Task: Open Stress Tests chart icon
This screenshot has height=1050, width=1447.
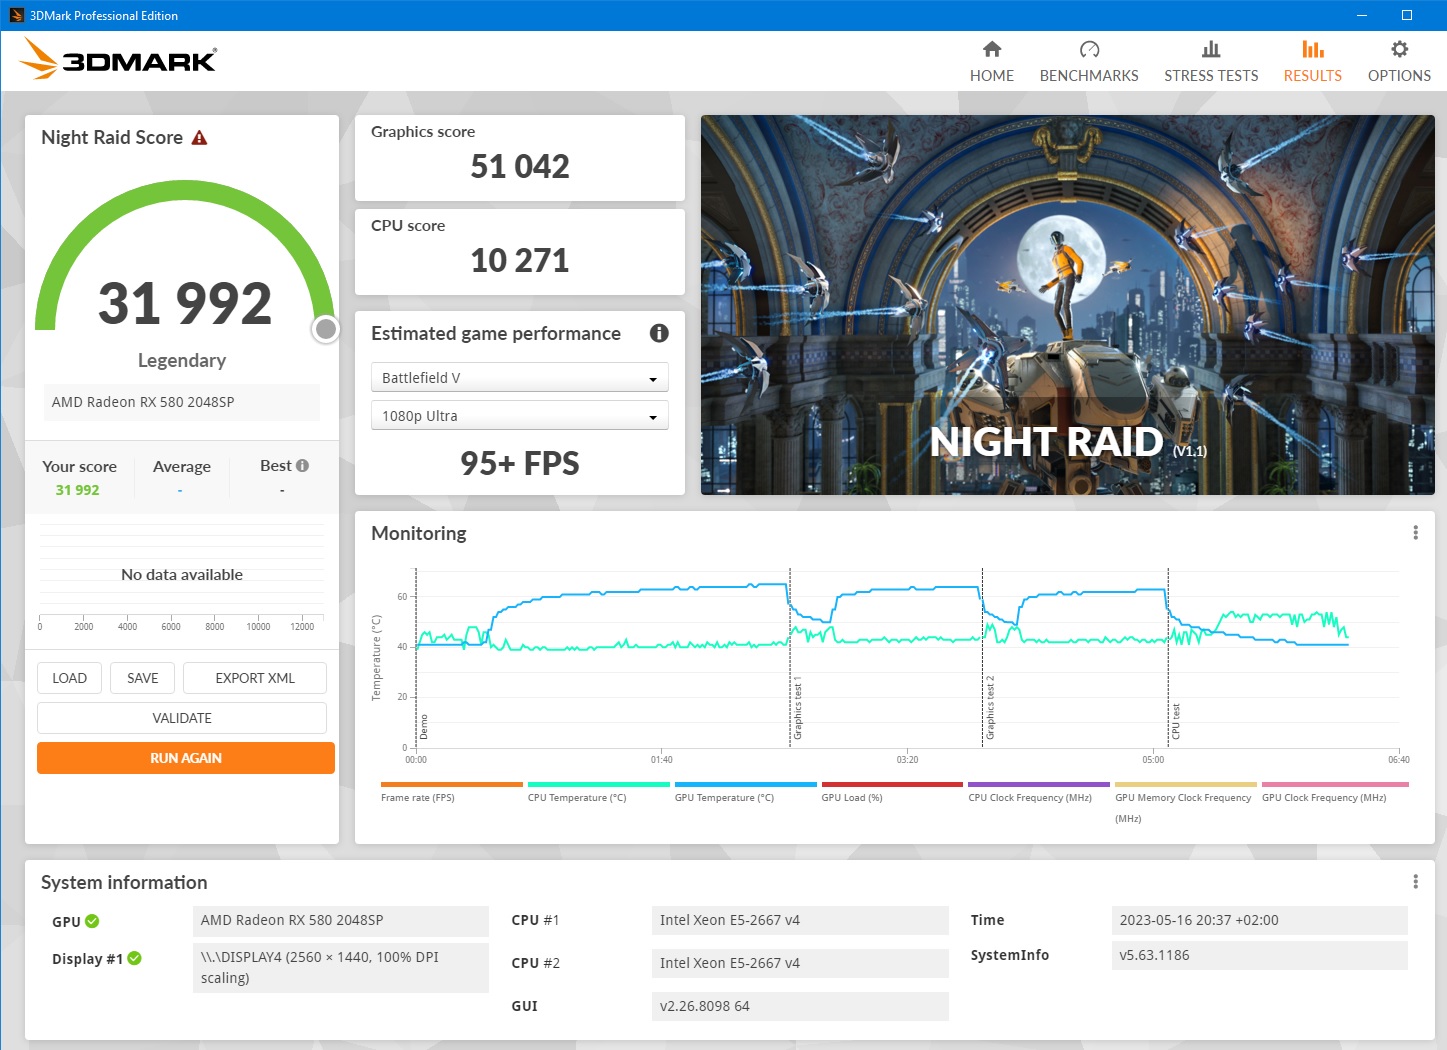Action: point(1210,49)
